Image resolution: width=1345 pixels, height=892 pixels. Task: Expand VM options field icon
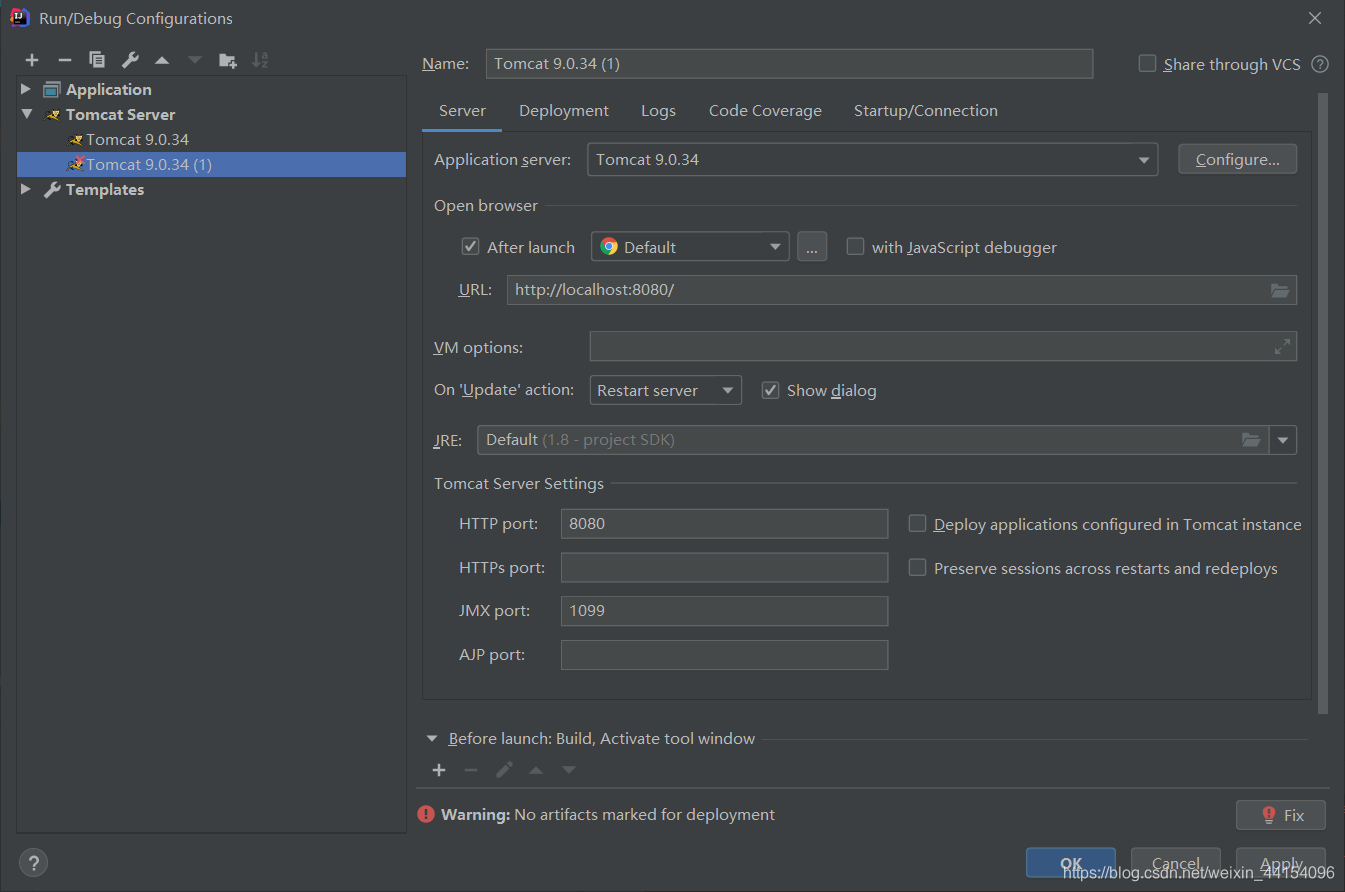tap(1282, 347)
